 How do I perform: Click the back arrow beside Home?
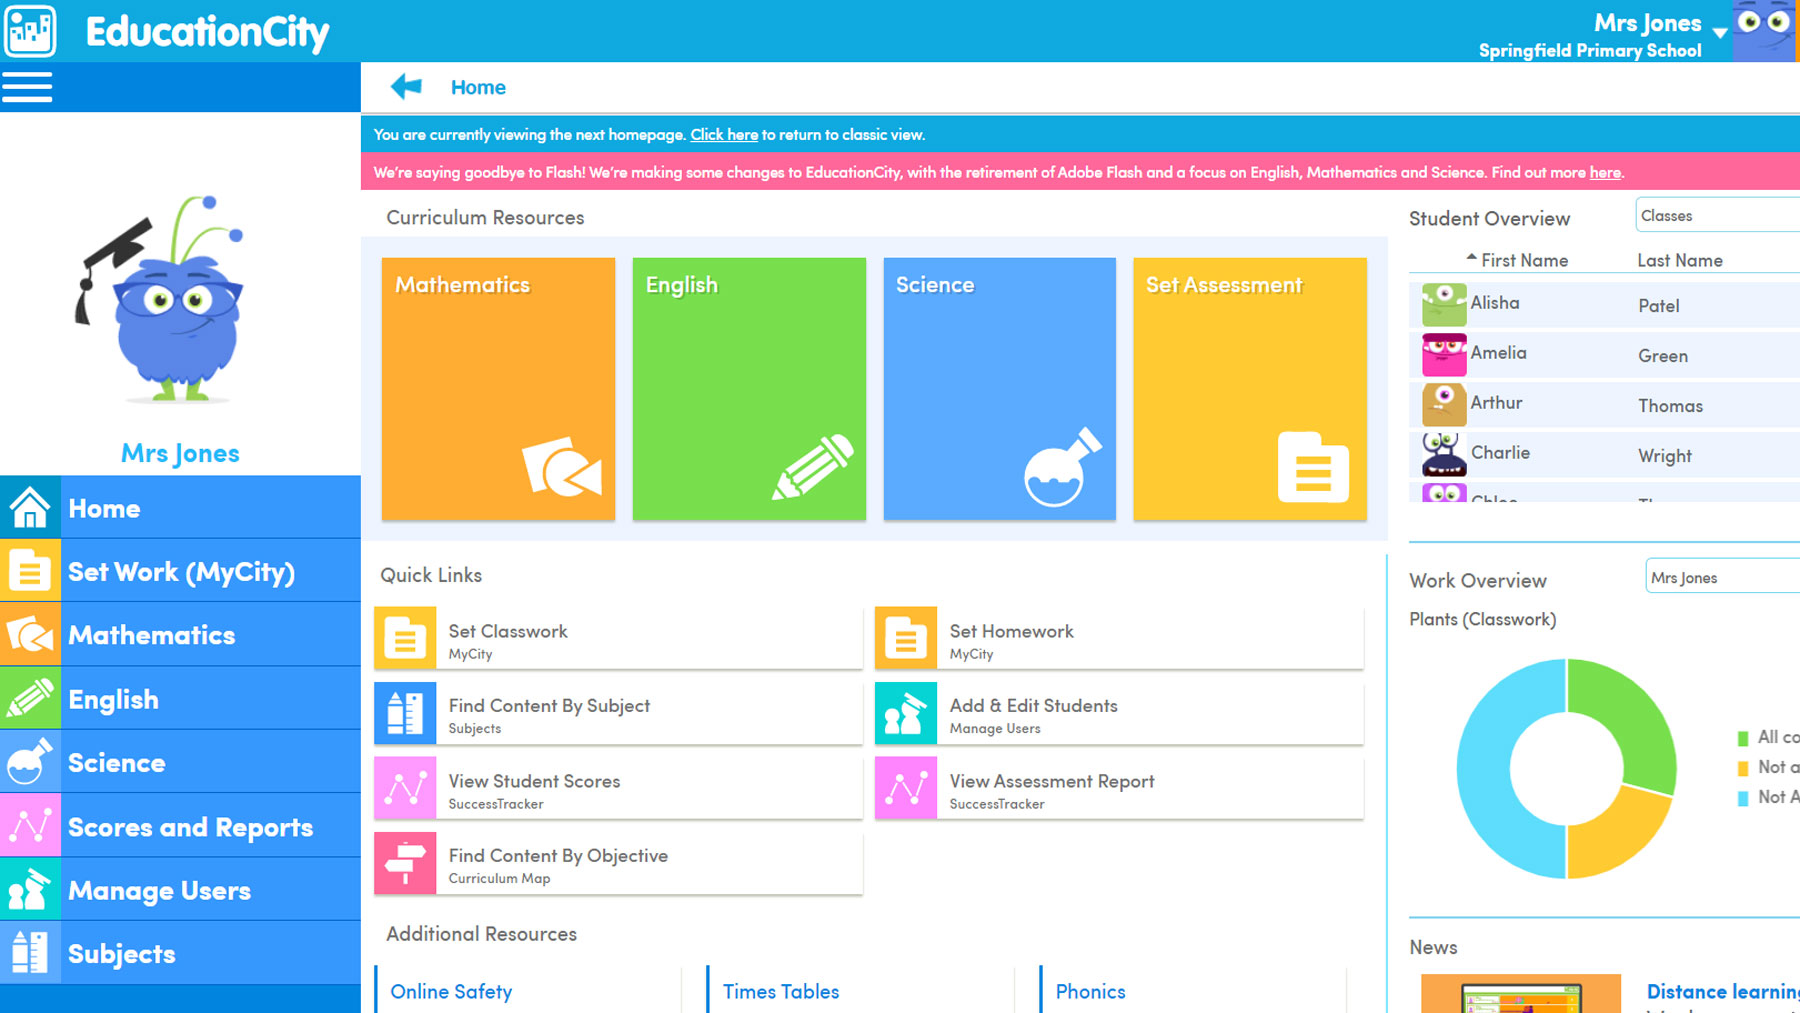click(404, 87)
